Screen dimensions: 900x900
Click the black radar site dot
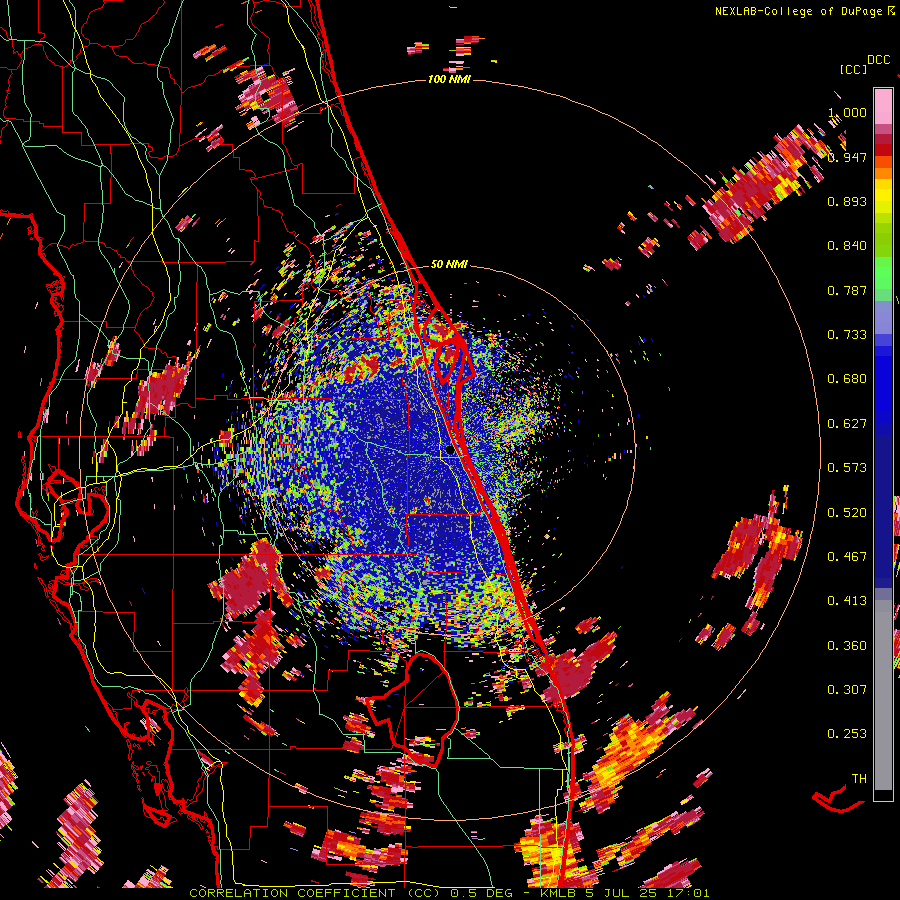click(449, 451)
